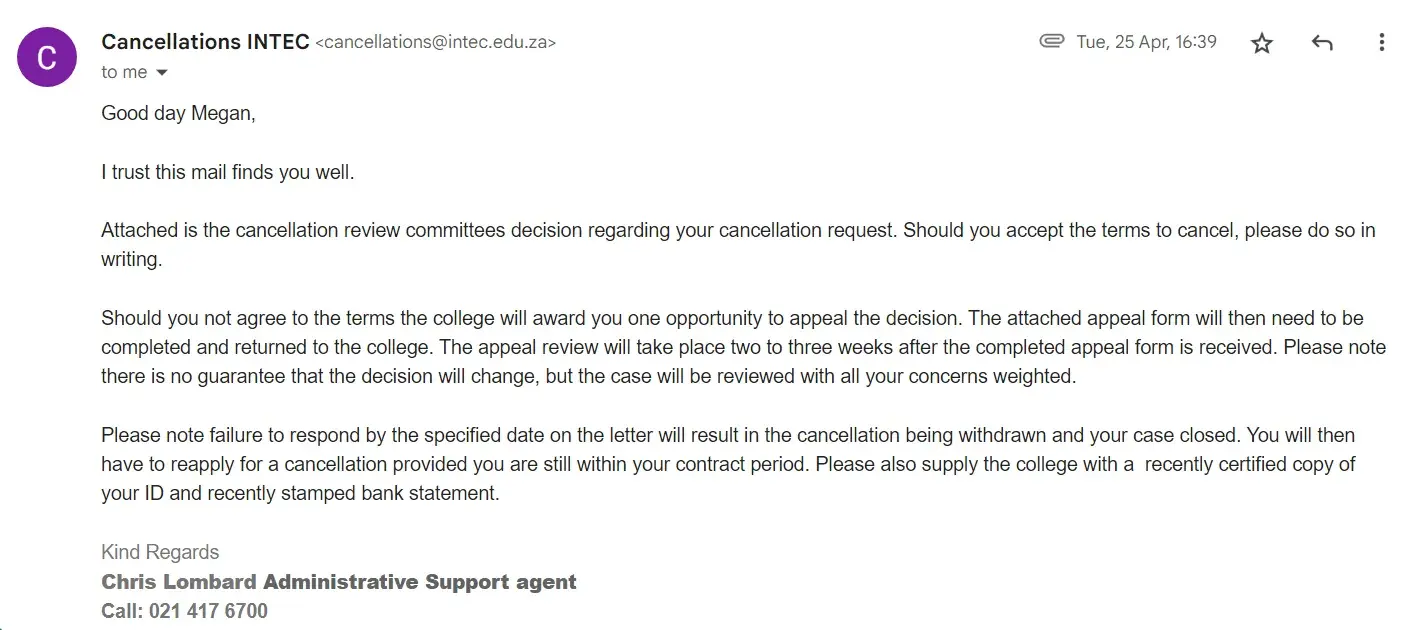The image size is (1413, 630).
Task: Click the purple C sender avatar
Action: (47, 57)
